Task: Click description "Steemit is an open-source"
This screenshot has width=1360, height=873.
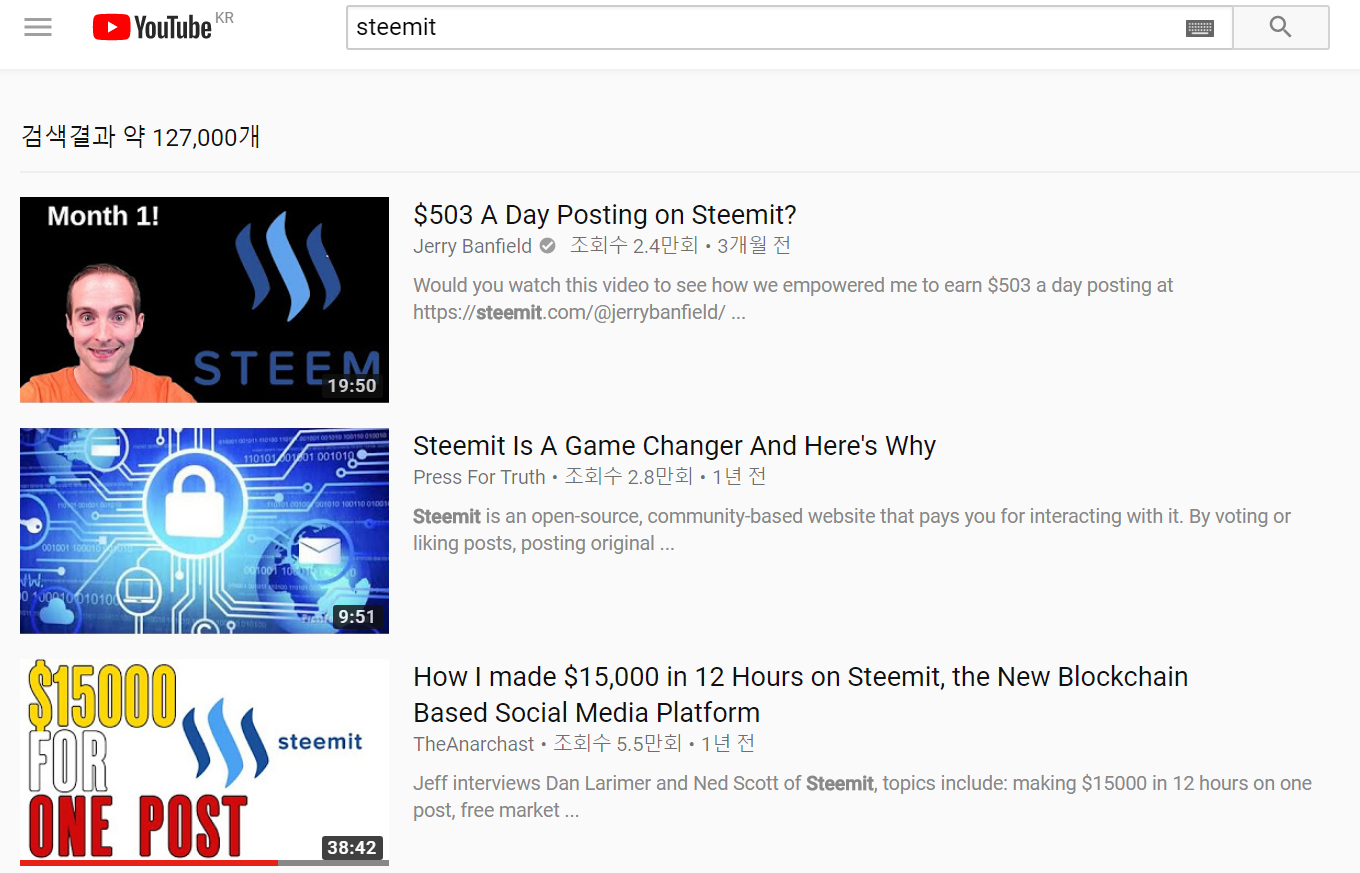Action: click(x=852, y=530)
